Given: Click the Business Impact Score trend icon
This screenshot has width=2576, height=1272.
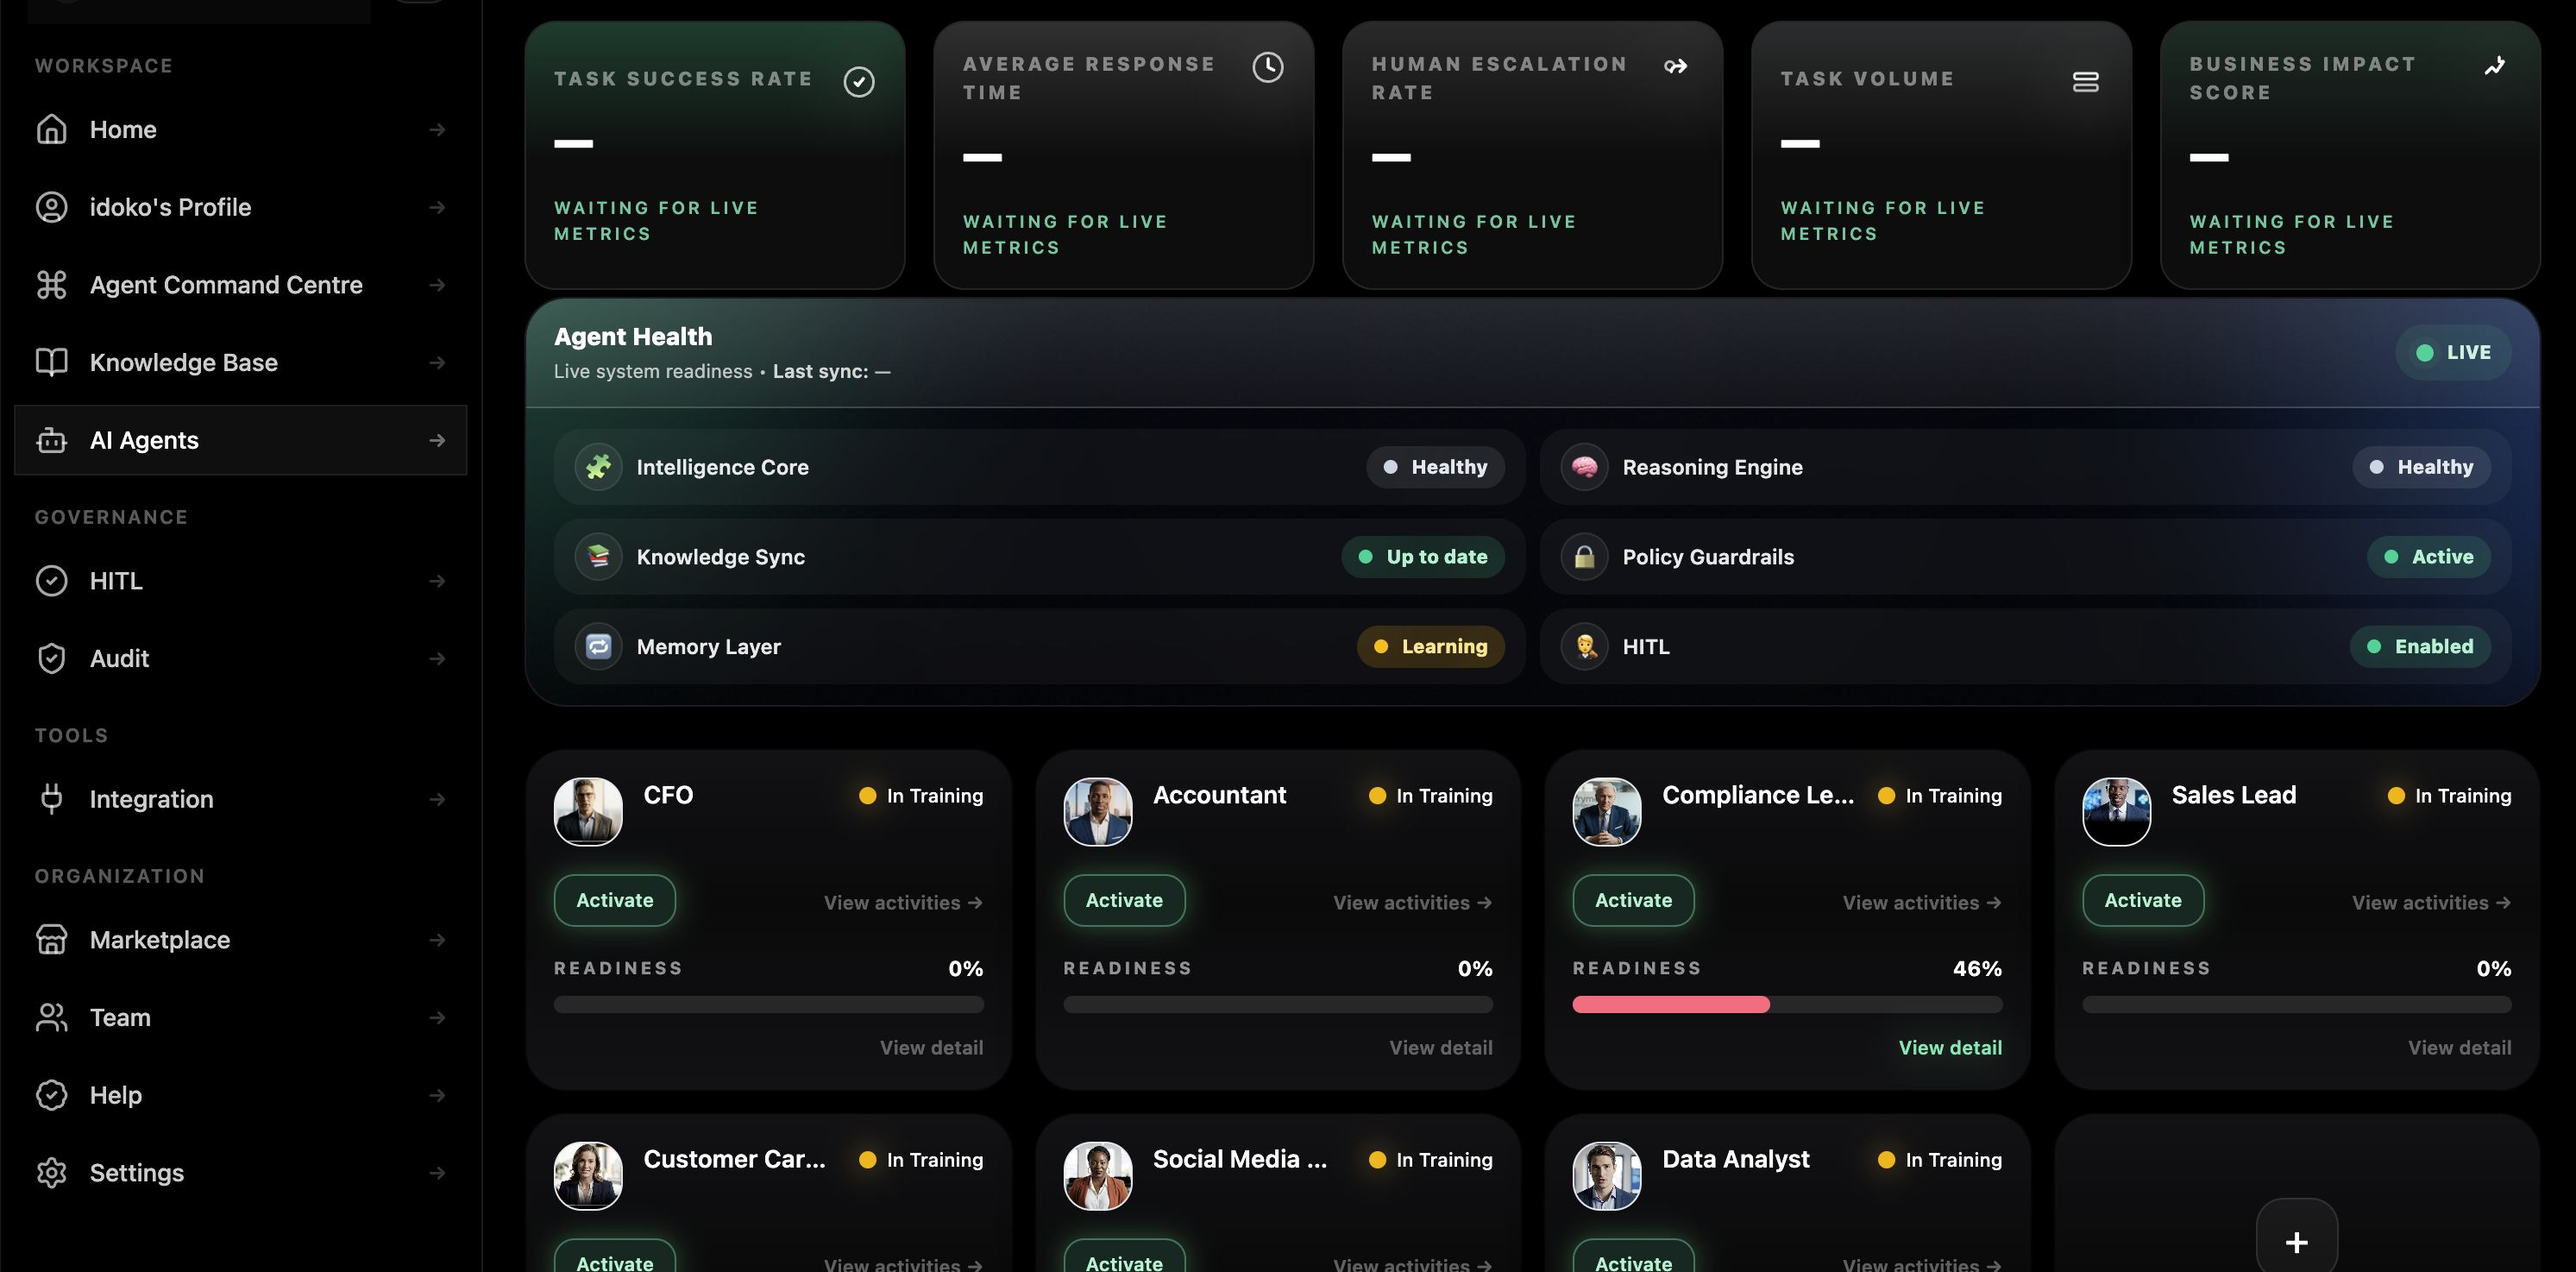Looking at the screenshot, I should tap(2495, 66).
